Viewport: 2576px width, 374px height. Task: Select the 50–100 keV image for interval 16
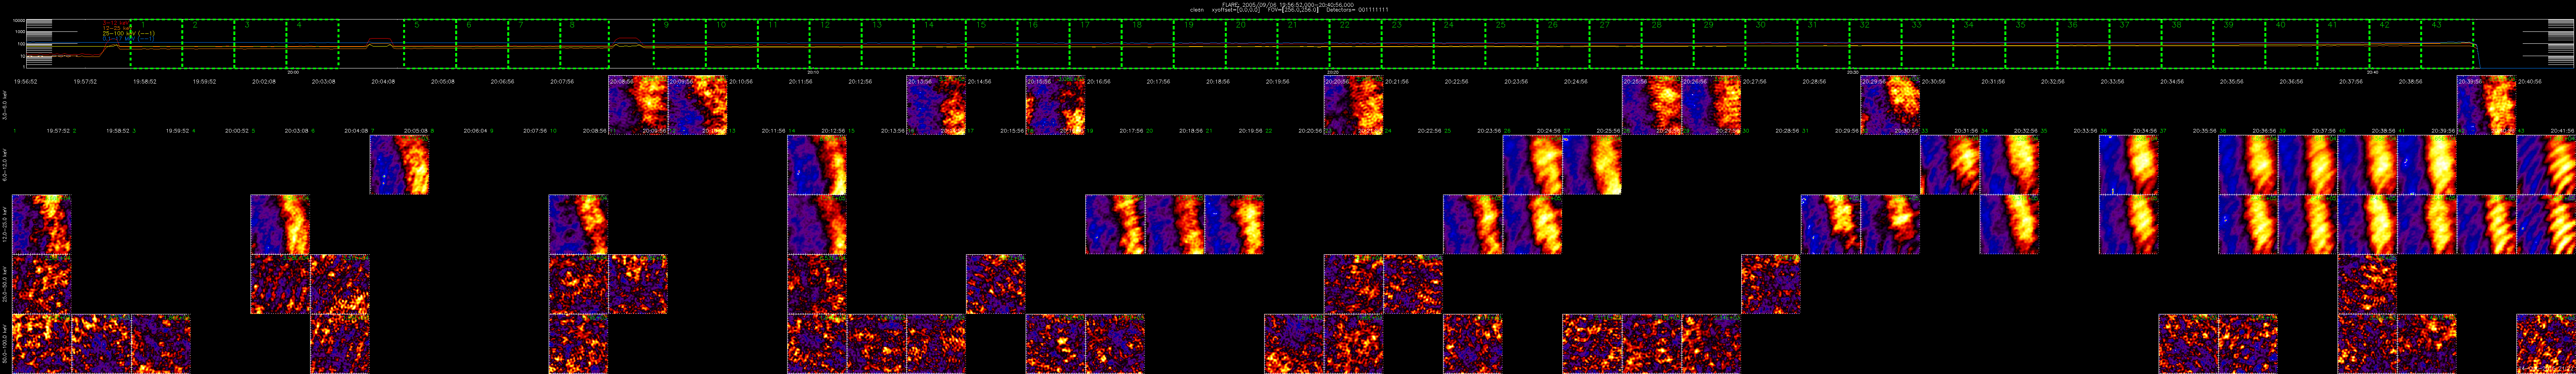[x=936, y=344]
